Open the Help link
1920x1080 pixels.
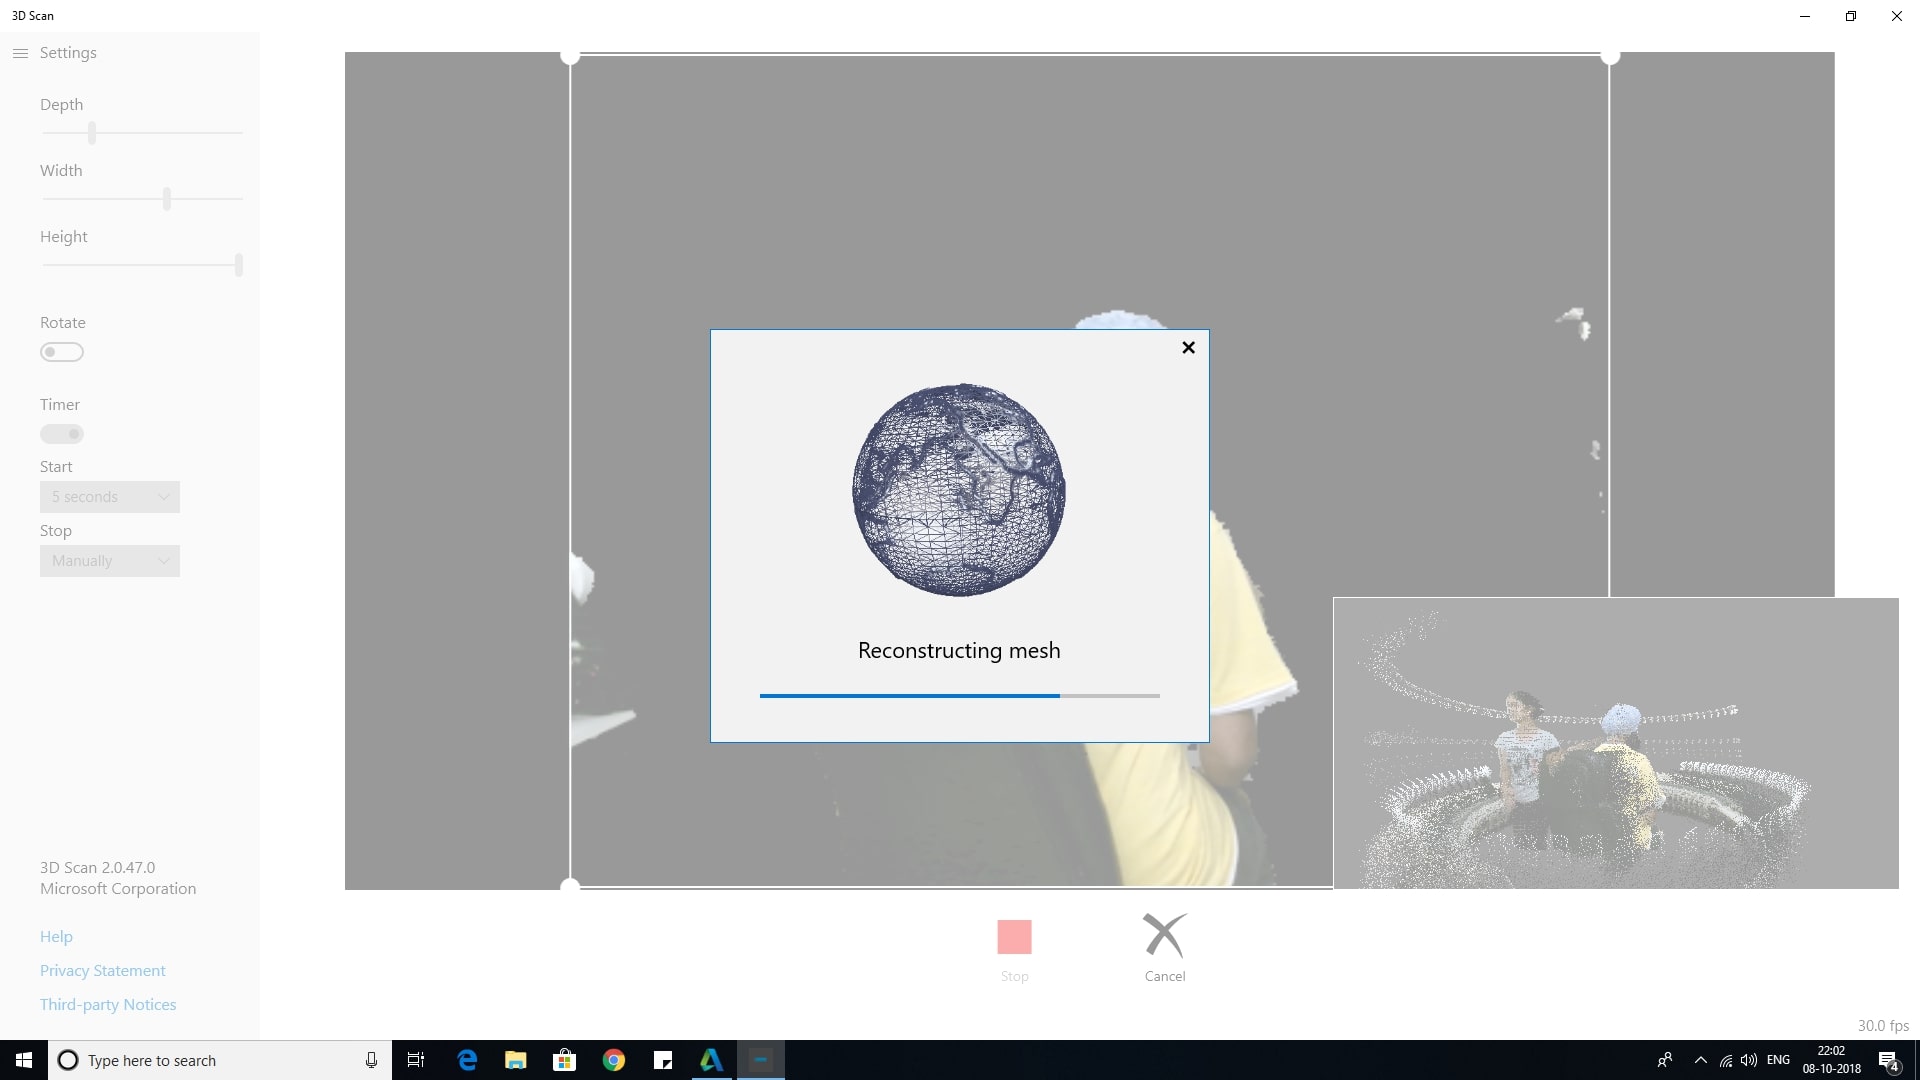(x=56, y=937)
